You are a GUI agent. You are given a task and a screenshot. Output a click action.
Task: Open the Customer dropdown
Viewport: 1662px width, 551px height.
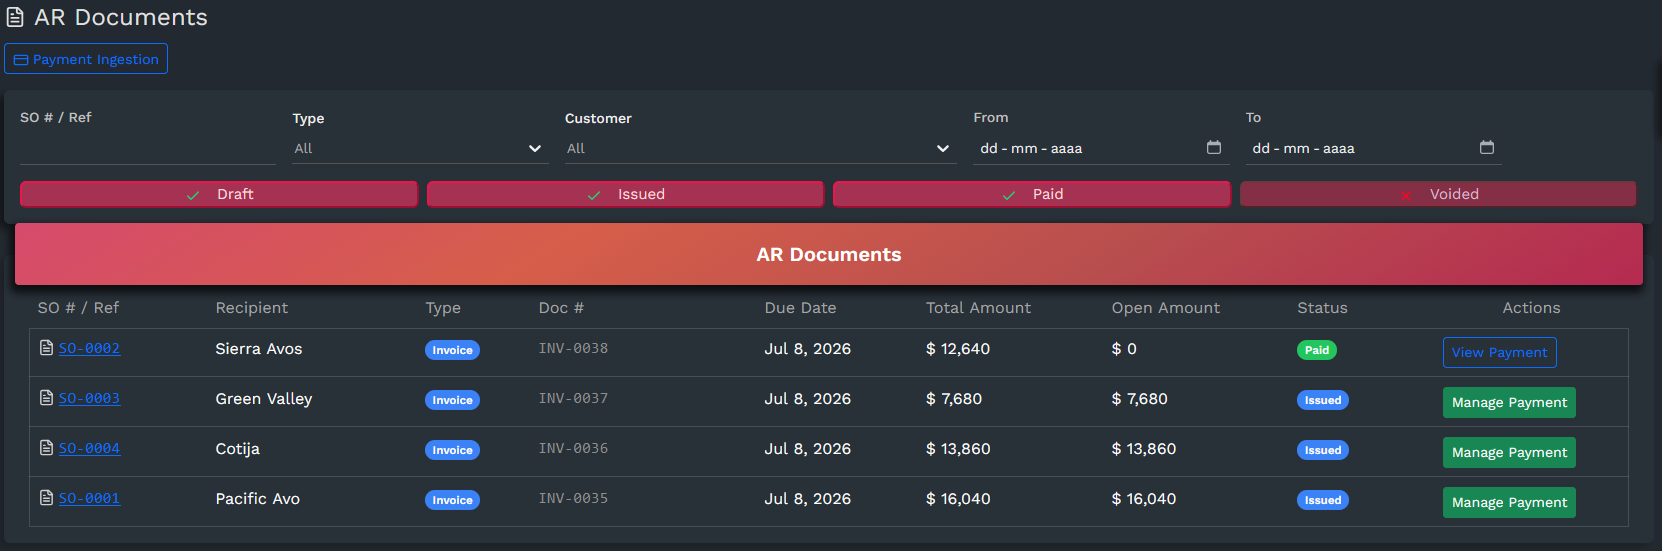760,148
